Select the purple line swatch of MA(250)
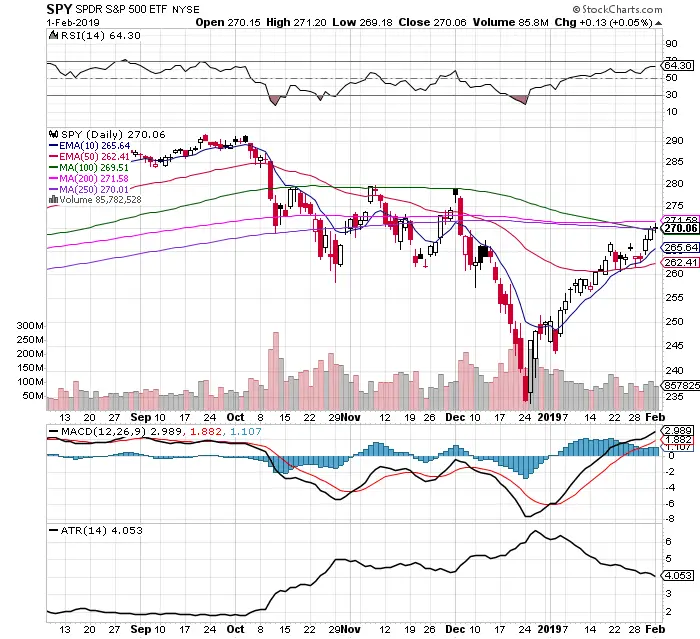Image resolution: width=700 pixels, height=639 pixels. pos(53,189)
